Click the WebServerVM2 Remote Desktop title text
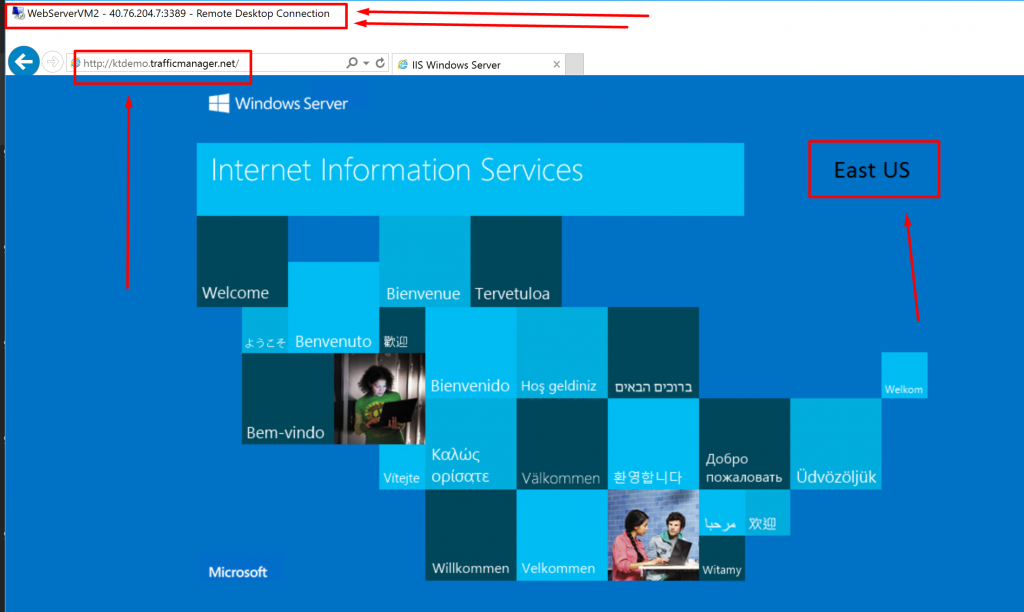 (178, 13)
